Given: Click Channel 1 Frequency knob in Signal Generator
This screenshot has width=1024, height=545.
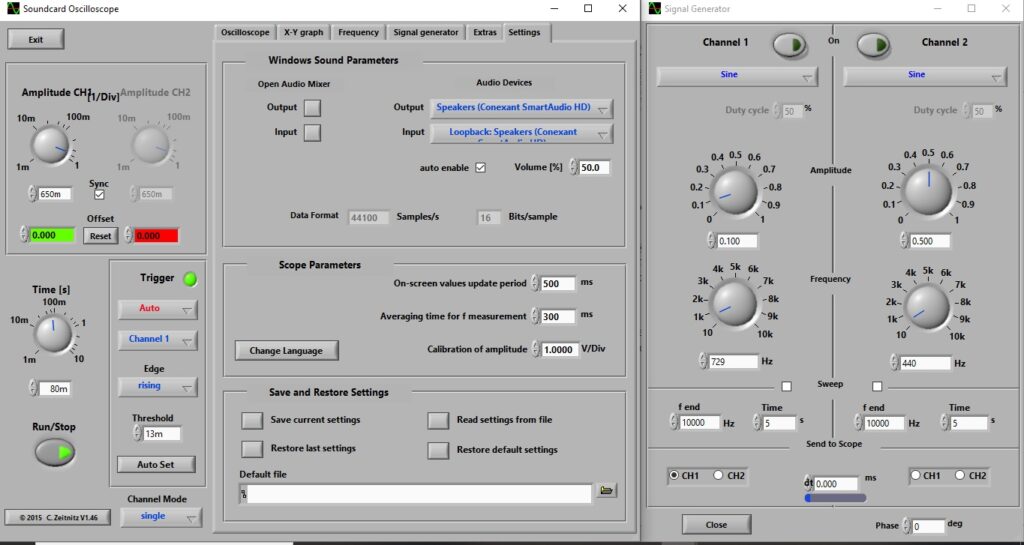Looking at the screenshot, I should tap(733, 304).
